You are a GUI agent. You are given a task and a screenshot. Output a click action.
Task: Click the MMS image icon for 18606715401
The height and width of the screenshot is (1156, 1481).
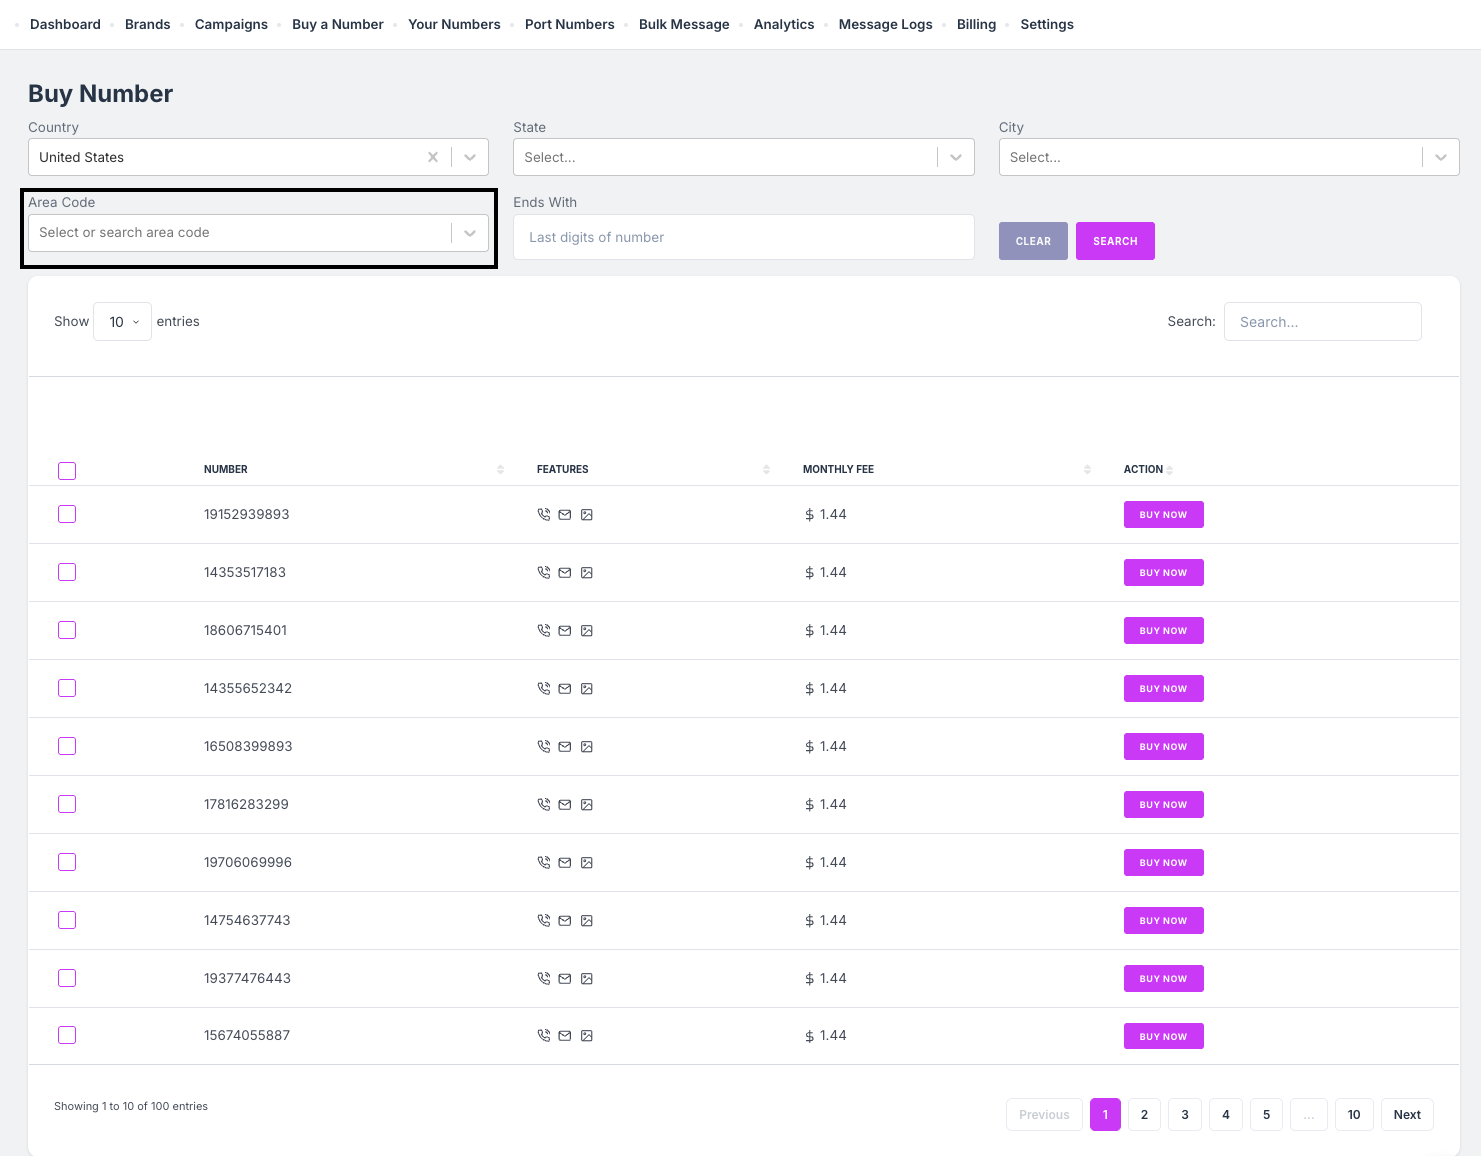click(x=587, y=631)
